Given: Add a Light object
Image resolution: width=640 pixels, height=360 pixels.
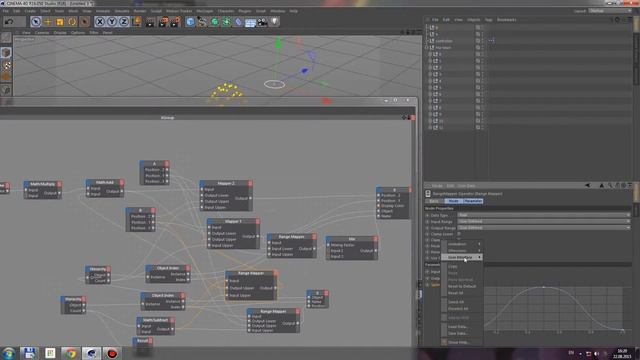Looking at the screenshot, I should pyautogui.click(x=275, y=22).
